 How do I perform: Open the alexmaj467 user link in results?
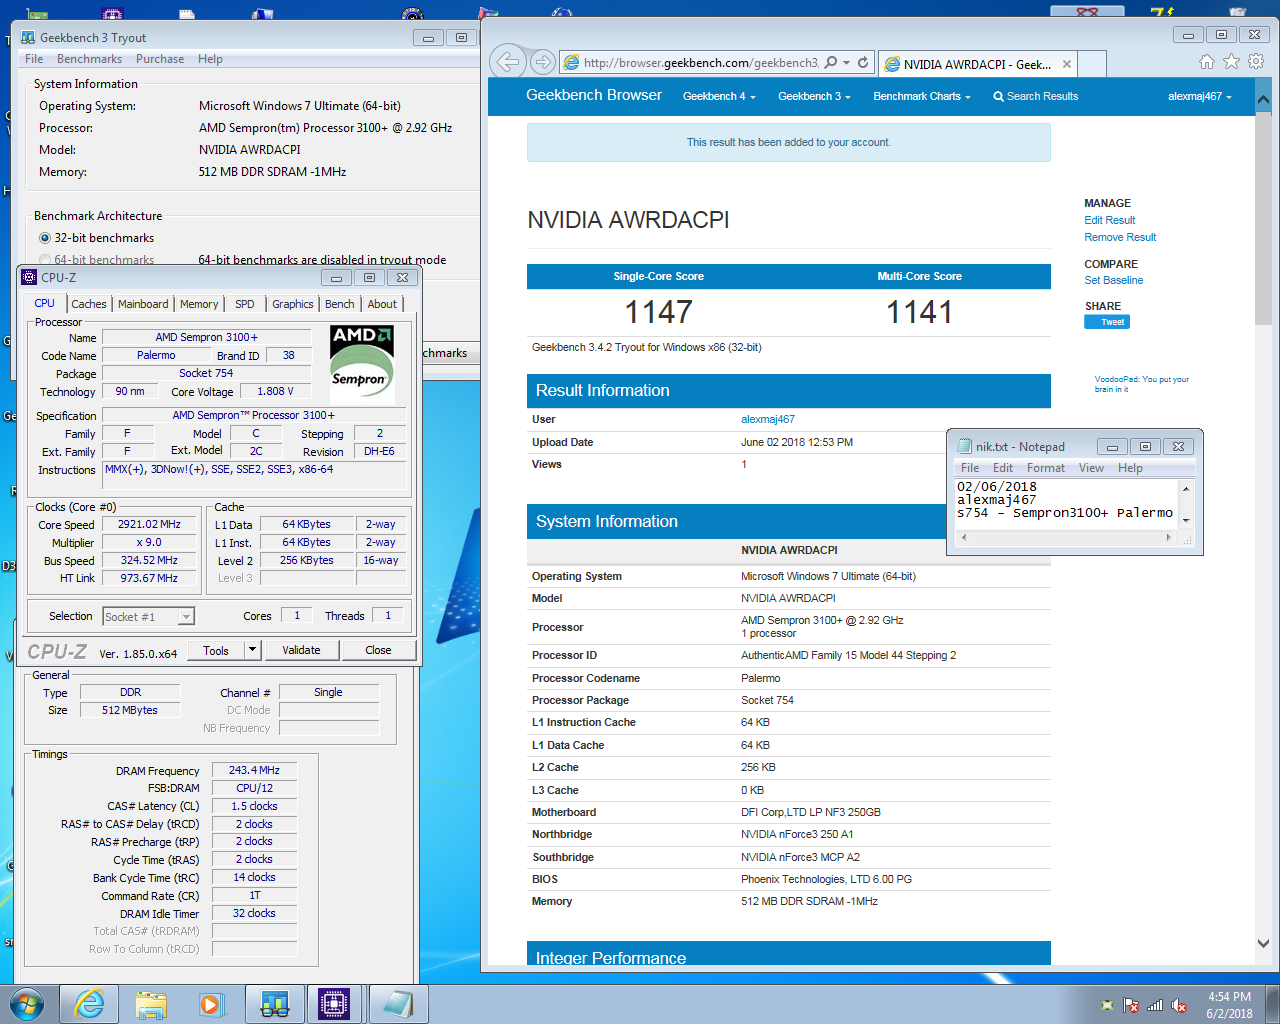click(x=767, y=419)
